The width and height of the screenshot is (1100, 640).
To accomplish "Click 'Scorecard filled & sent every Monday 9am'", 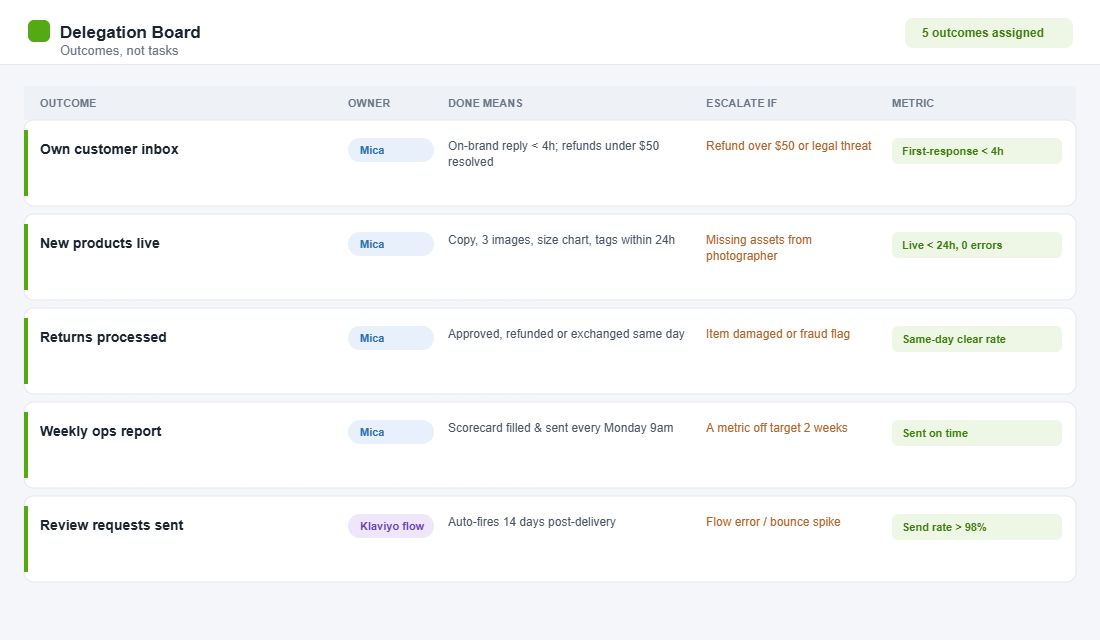I will pyautogui.click(x=561, y=428).
